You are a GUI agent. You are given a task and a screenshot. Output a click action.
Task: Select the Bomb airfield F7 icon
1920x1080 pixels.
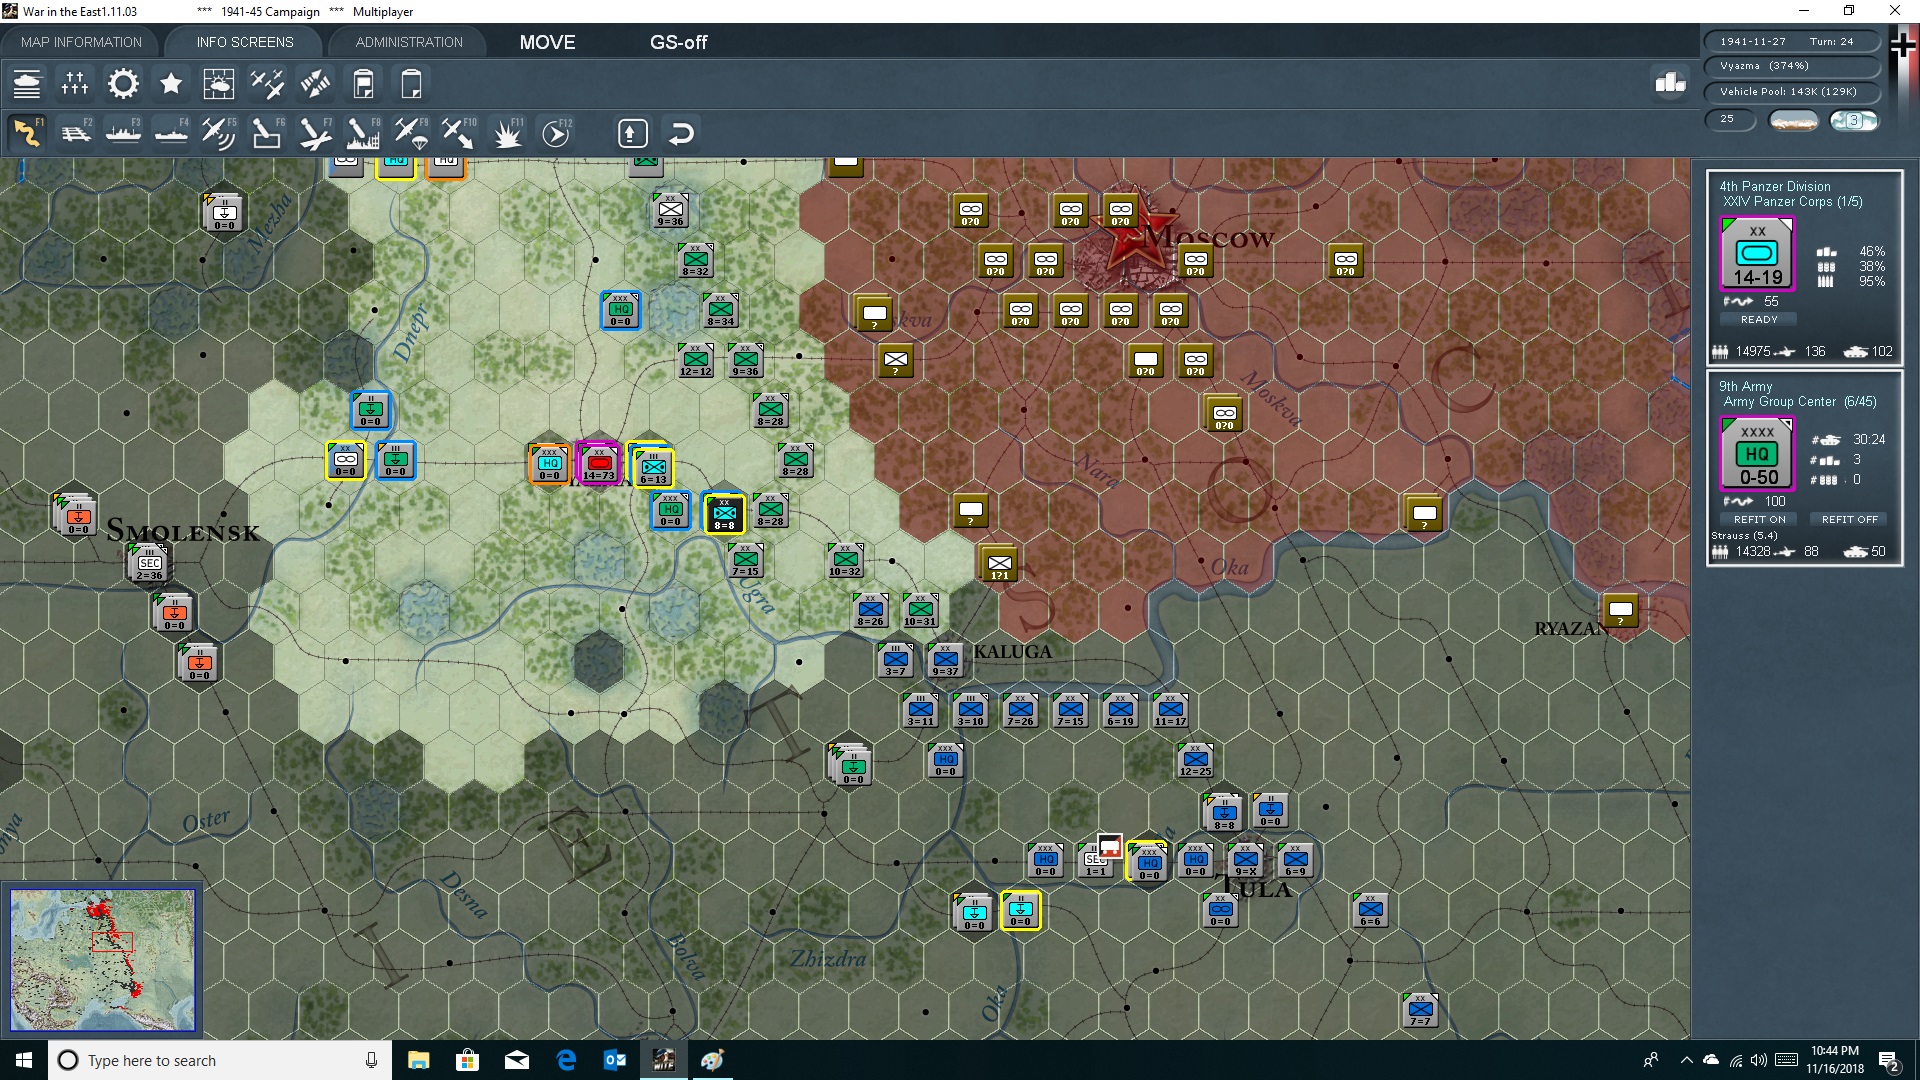315,133
